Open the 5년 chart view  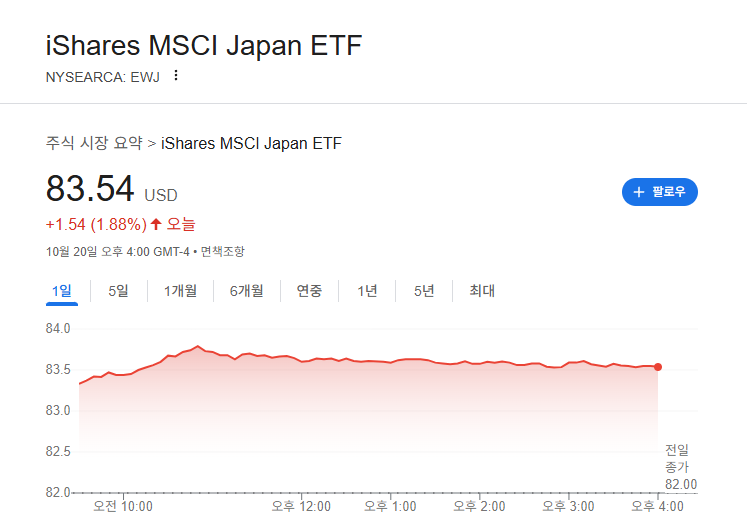point(424,291)
